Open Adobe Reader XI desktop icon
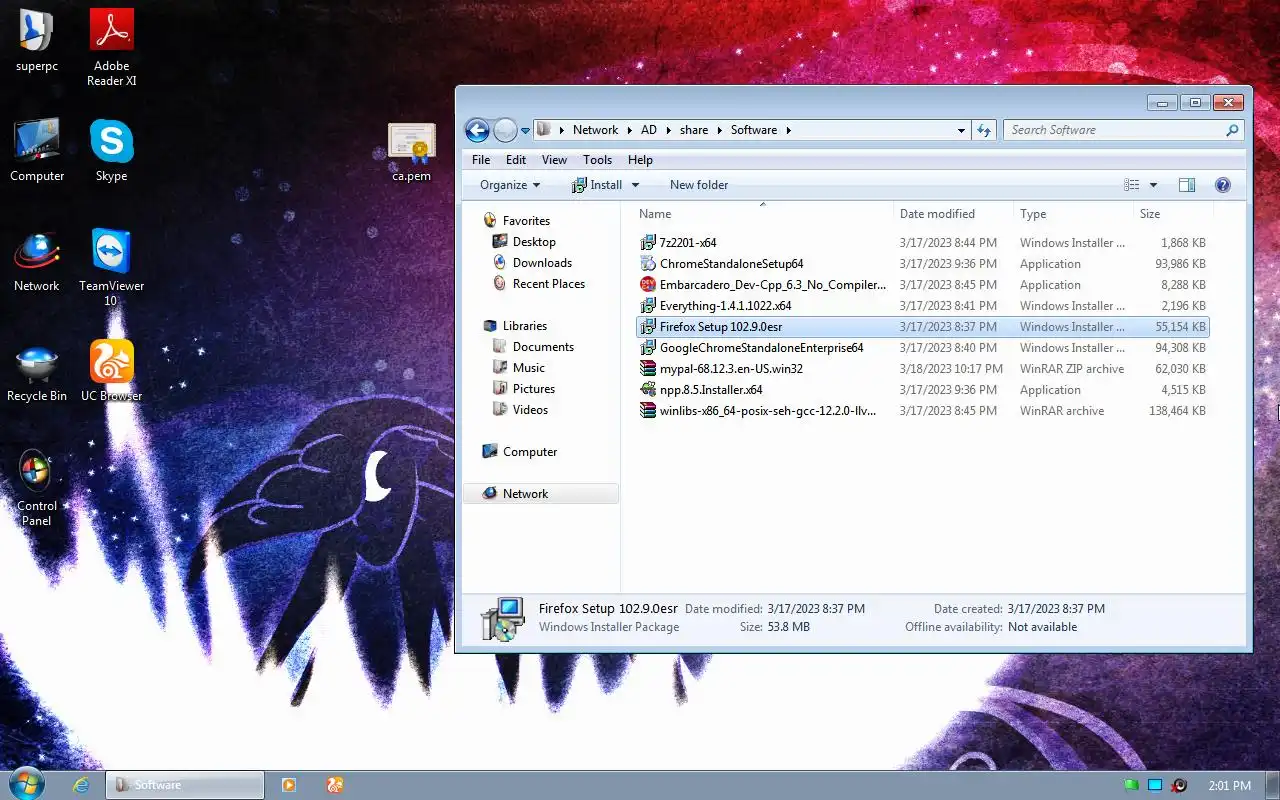The image size is (1280, 800). (x=111, y=46)
